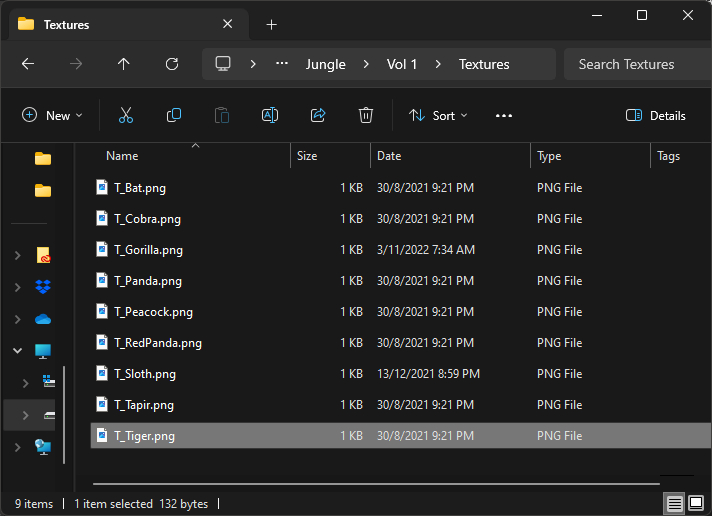Switch to large thumbnails view
The image size is (712, 516).
(696, 503)
